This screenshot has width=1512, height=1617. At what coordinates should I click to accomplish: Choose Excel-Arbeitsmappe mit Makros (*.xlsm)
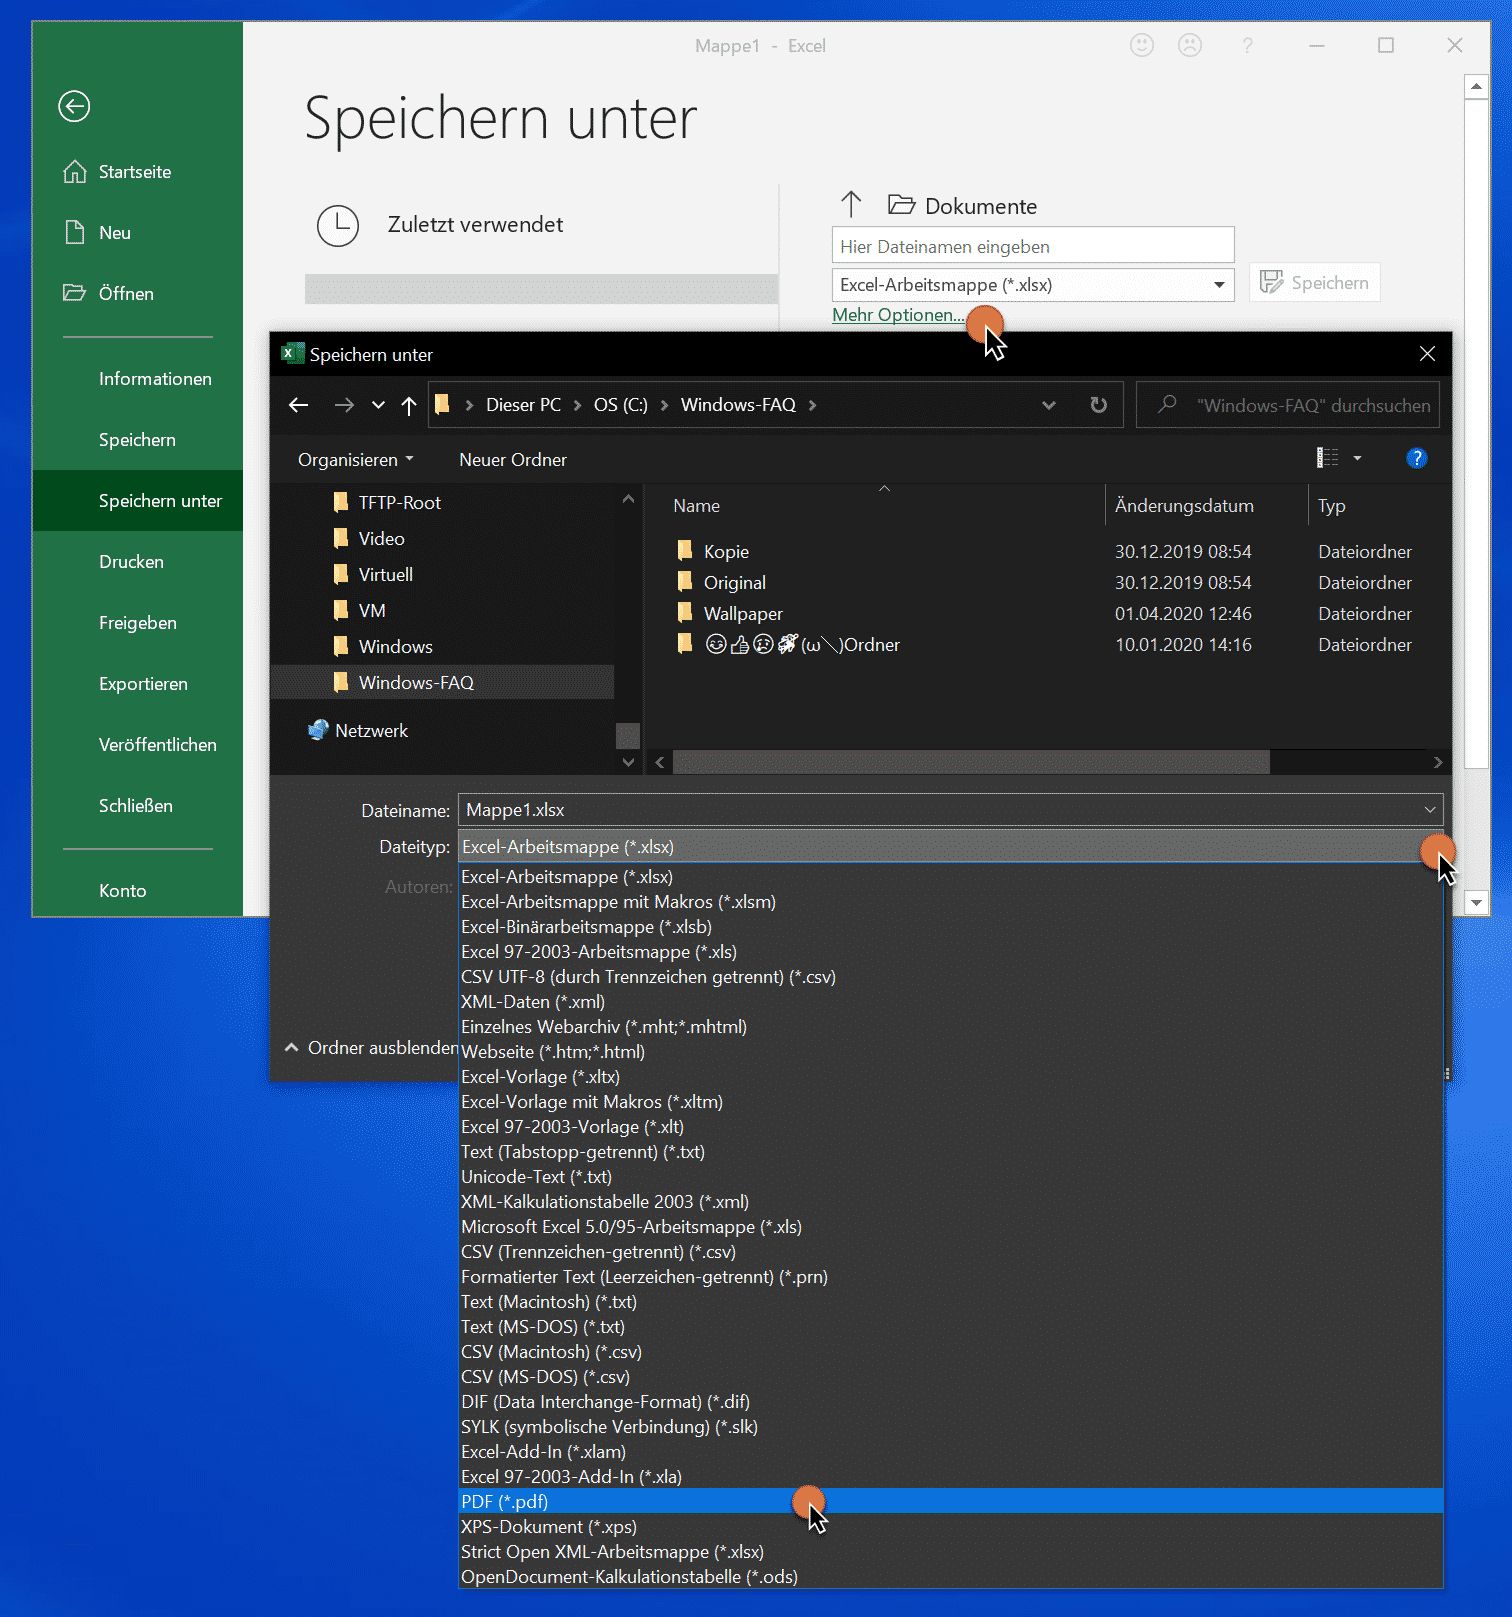coord(950,902)
